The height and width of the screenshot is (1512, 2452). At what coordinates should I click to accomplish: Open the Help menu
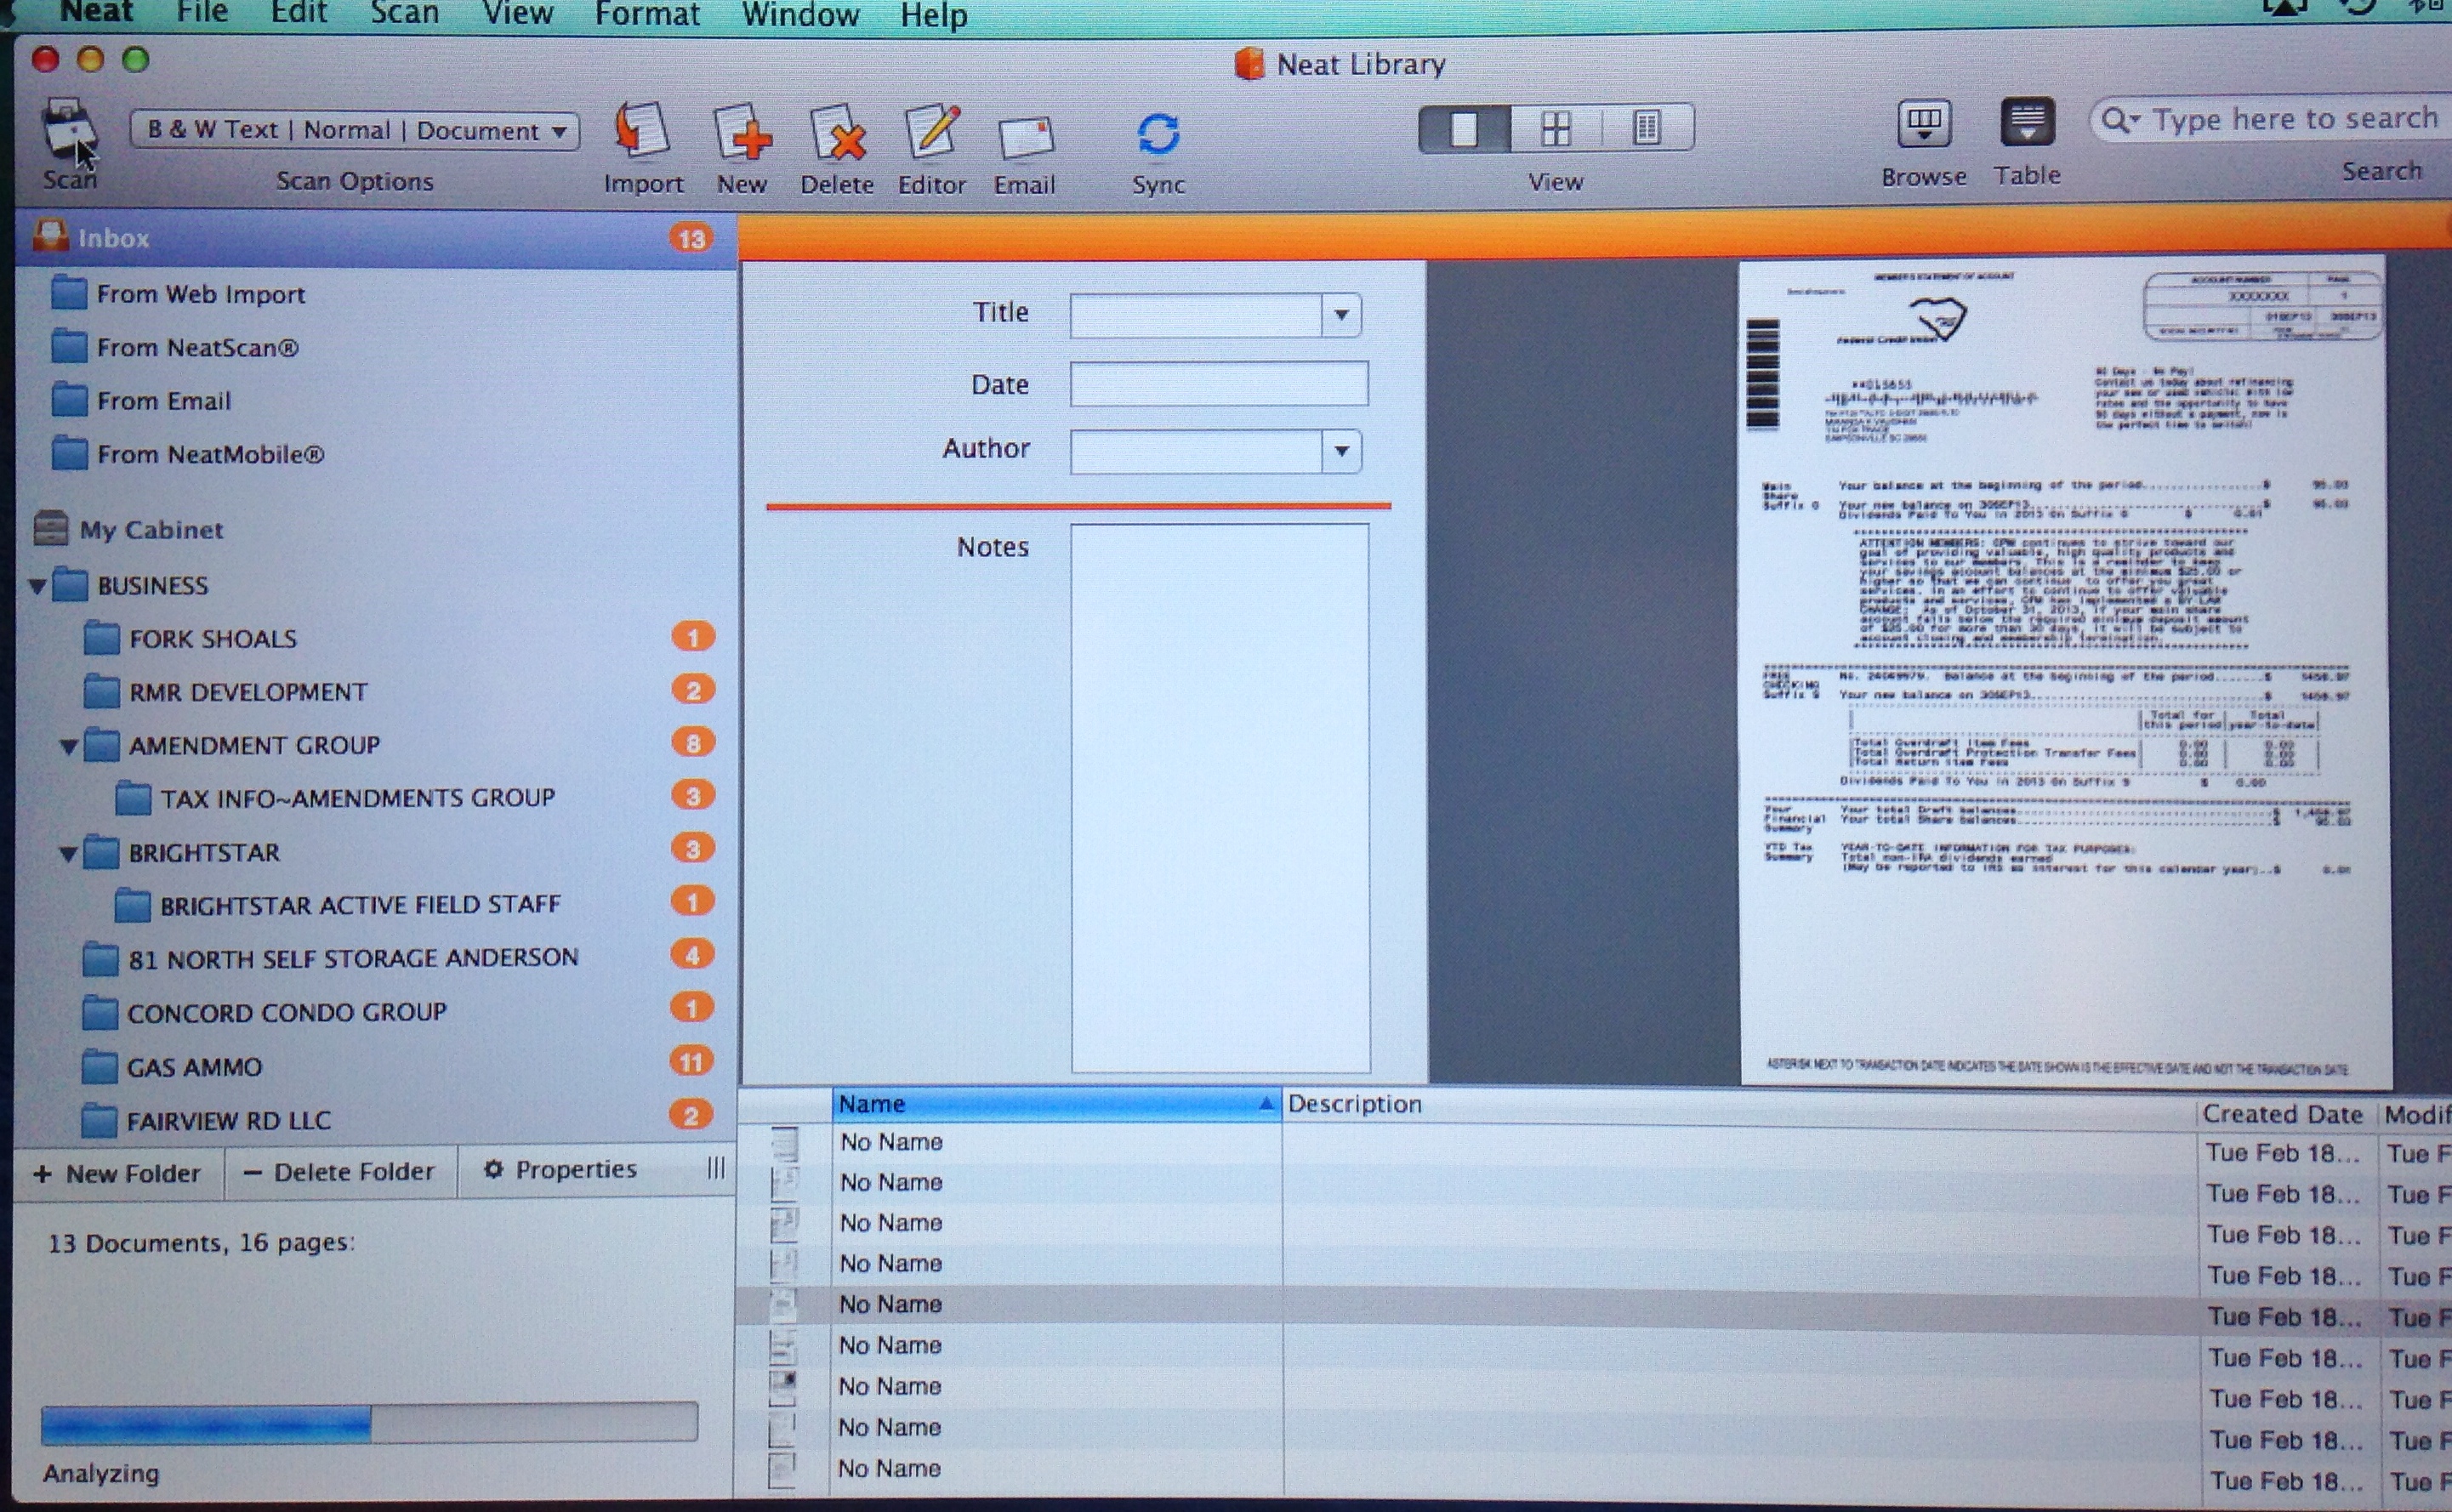(933, 16)
